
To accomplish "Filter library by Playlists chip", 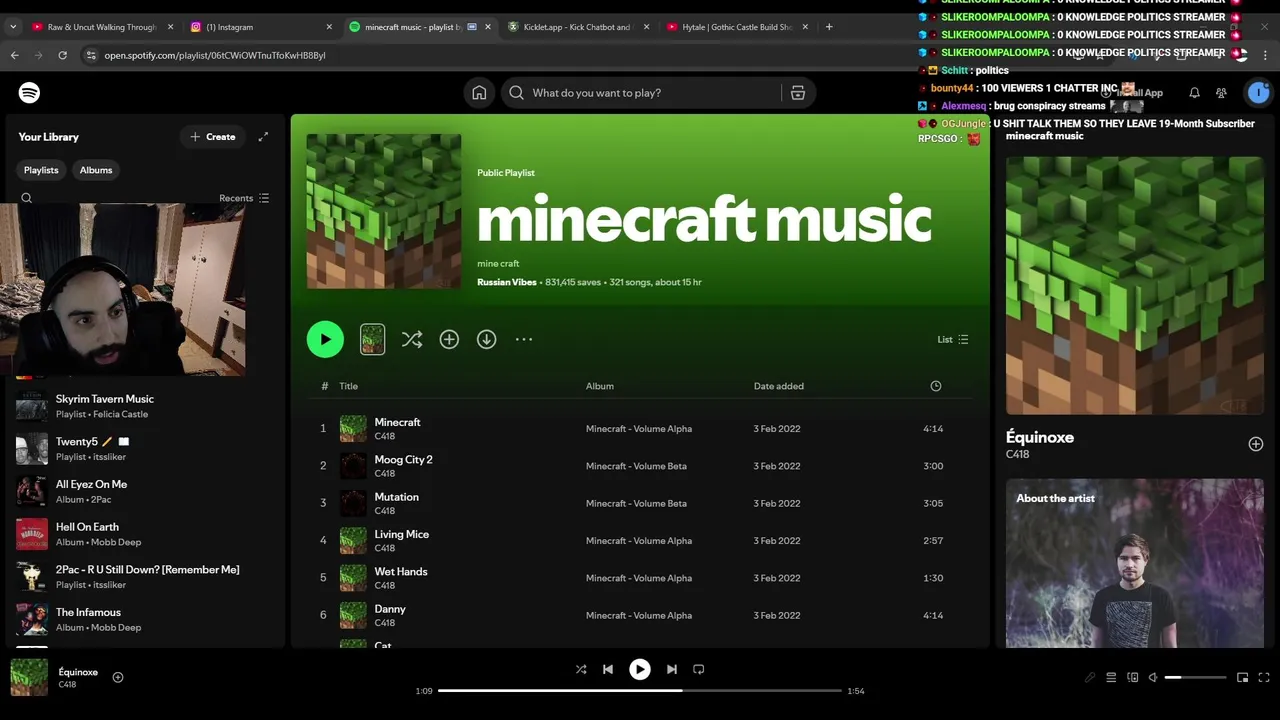I will coord(41,170).
